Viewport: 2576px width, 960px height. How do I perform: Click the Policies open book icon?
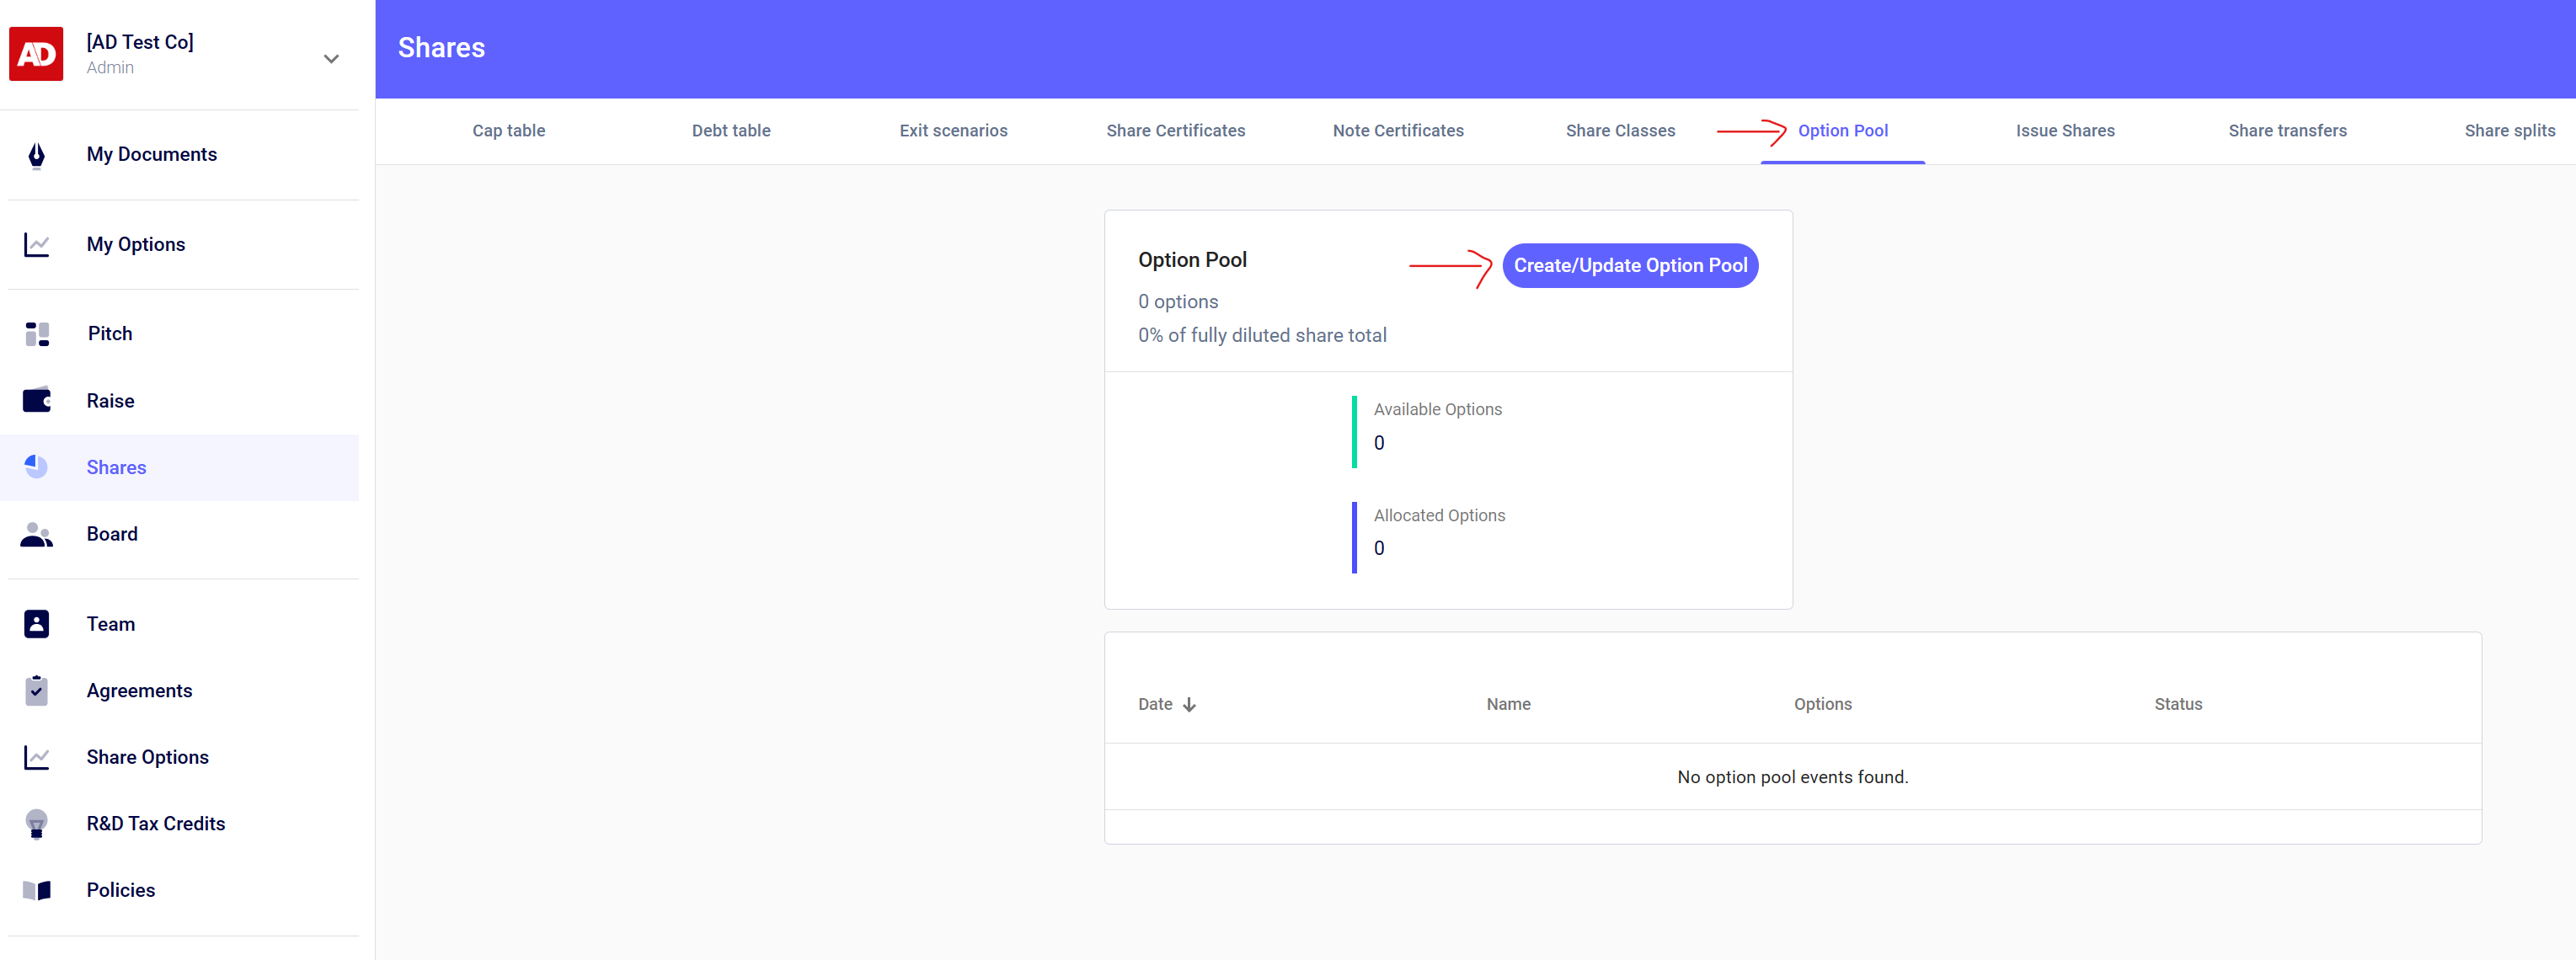point(36,891)
